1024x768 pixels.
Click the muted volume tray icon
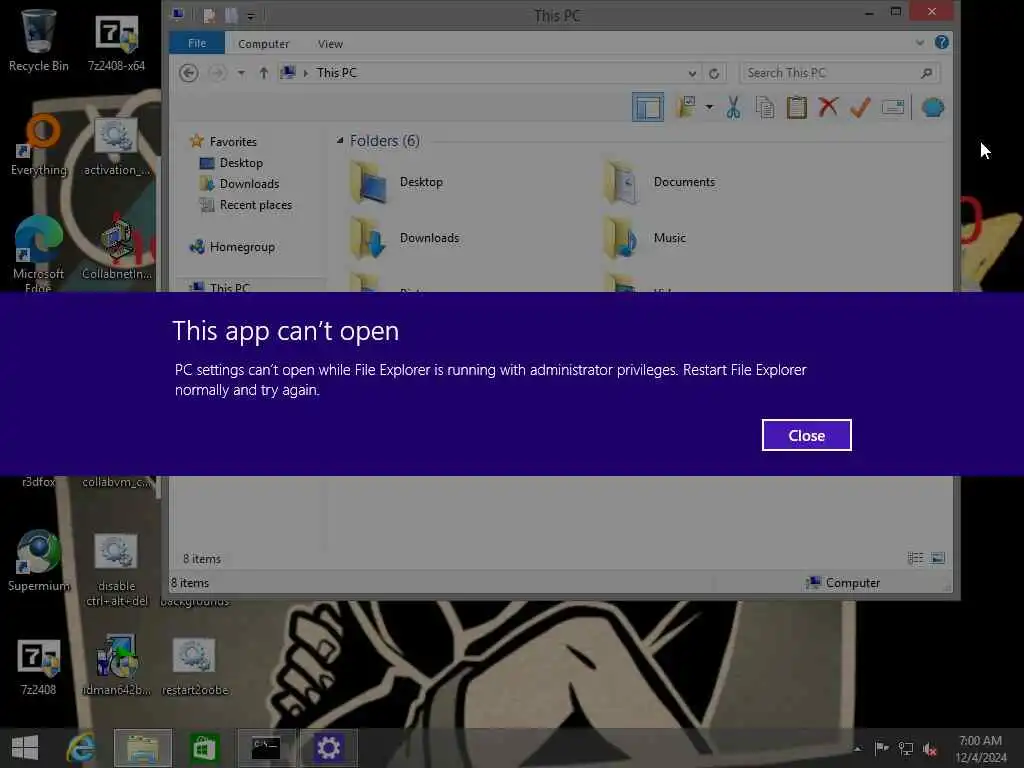click(930, 749)
